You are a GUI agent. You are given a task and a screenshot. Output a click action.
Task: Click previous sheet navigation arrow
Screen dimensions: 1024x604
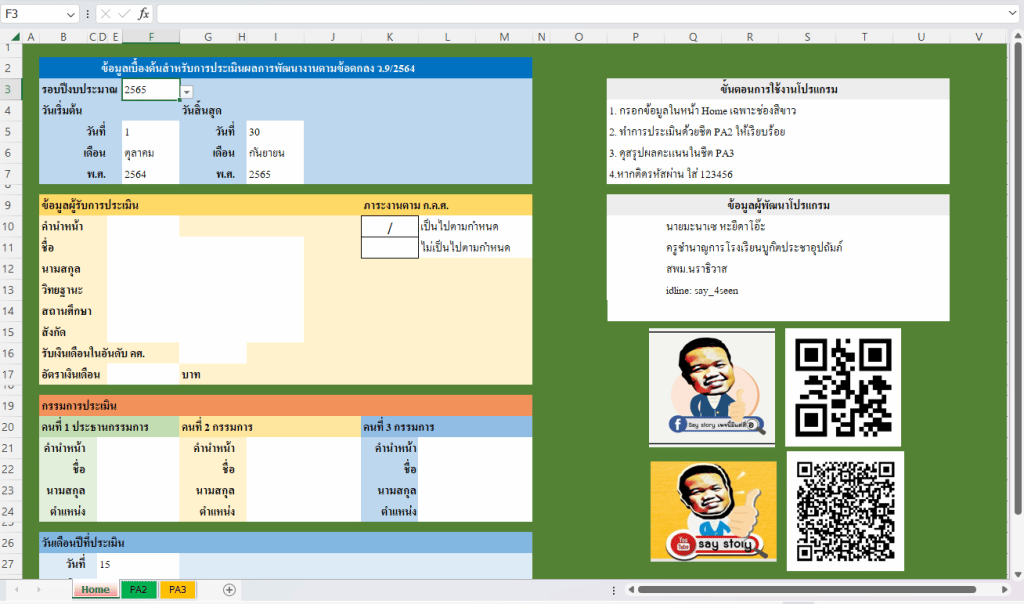(x=17, y=590)
